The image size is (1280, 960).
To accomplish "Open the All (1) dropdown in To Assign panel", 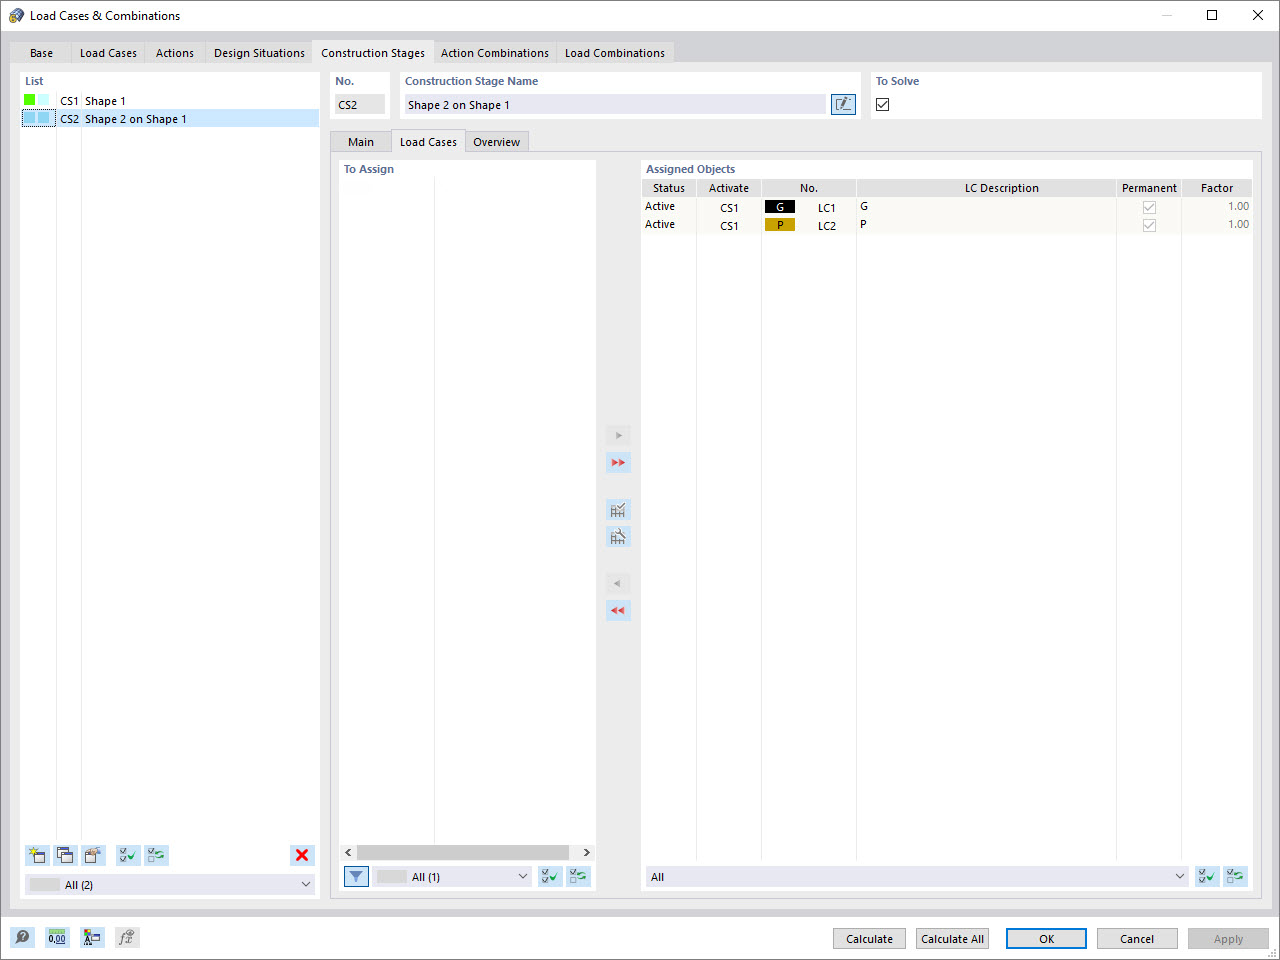I will (x=454, y=876).
